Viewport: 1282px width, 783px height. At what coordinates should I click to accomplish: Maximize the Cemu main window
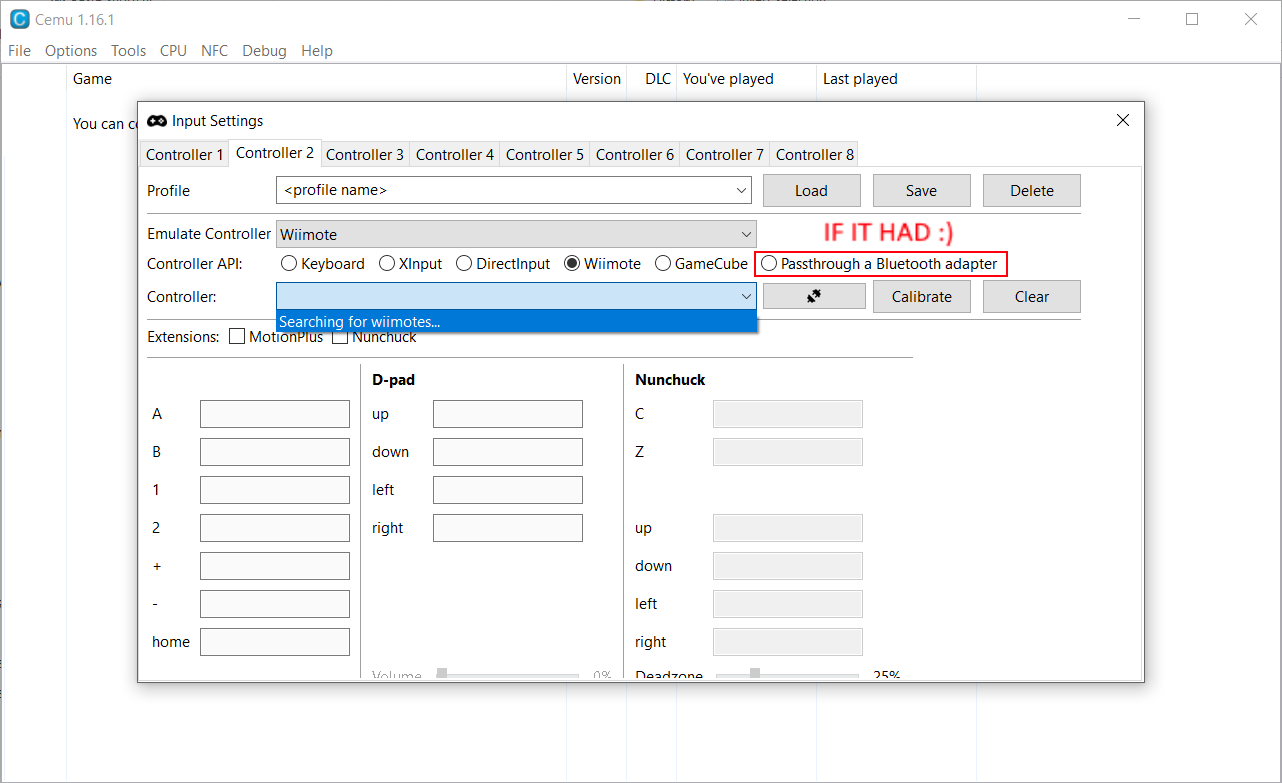pos(1192,19)
